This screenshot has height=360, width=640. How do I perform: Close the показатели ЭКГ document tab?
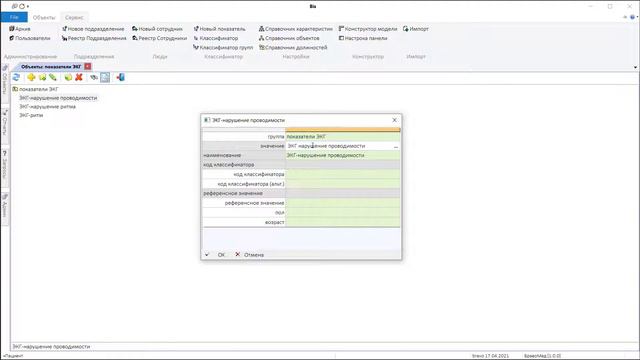88,66
